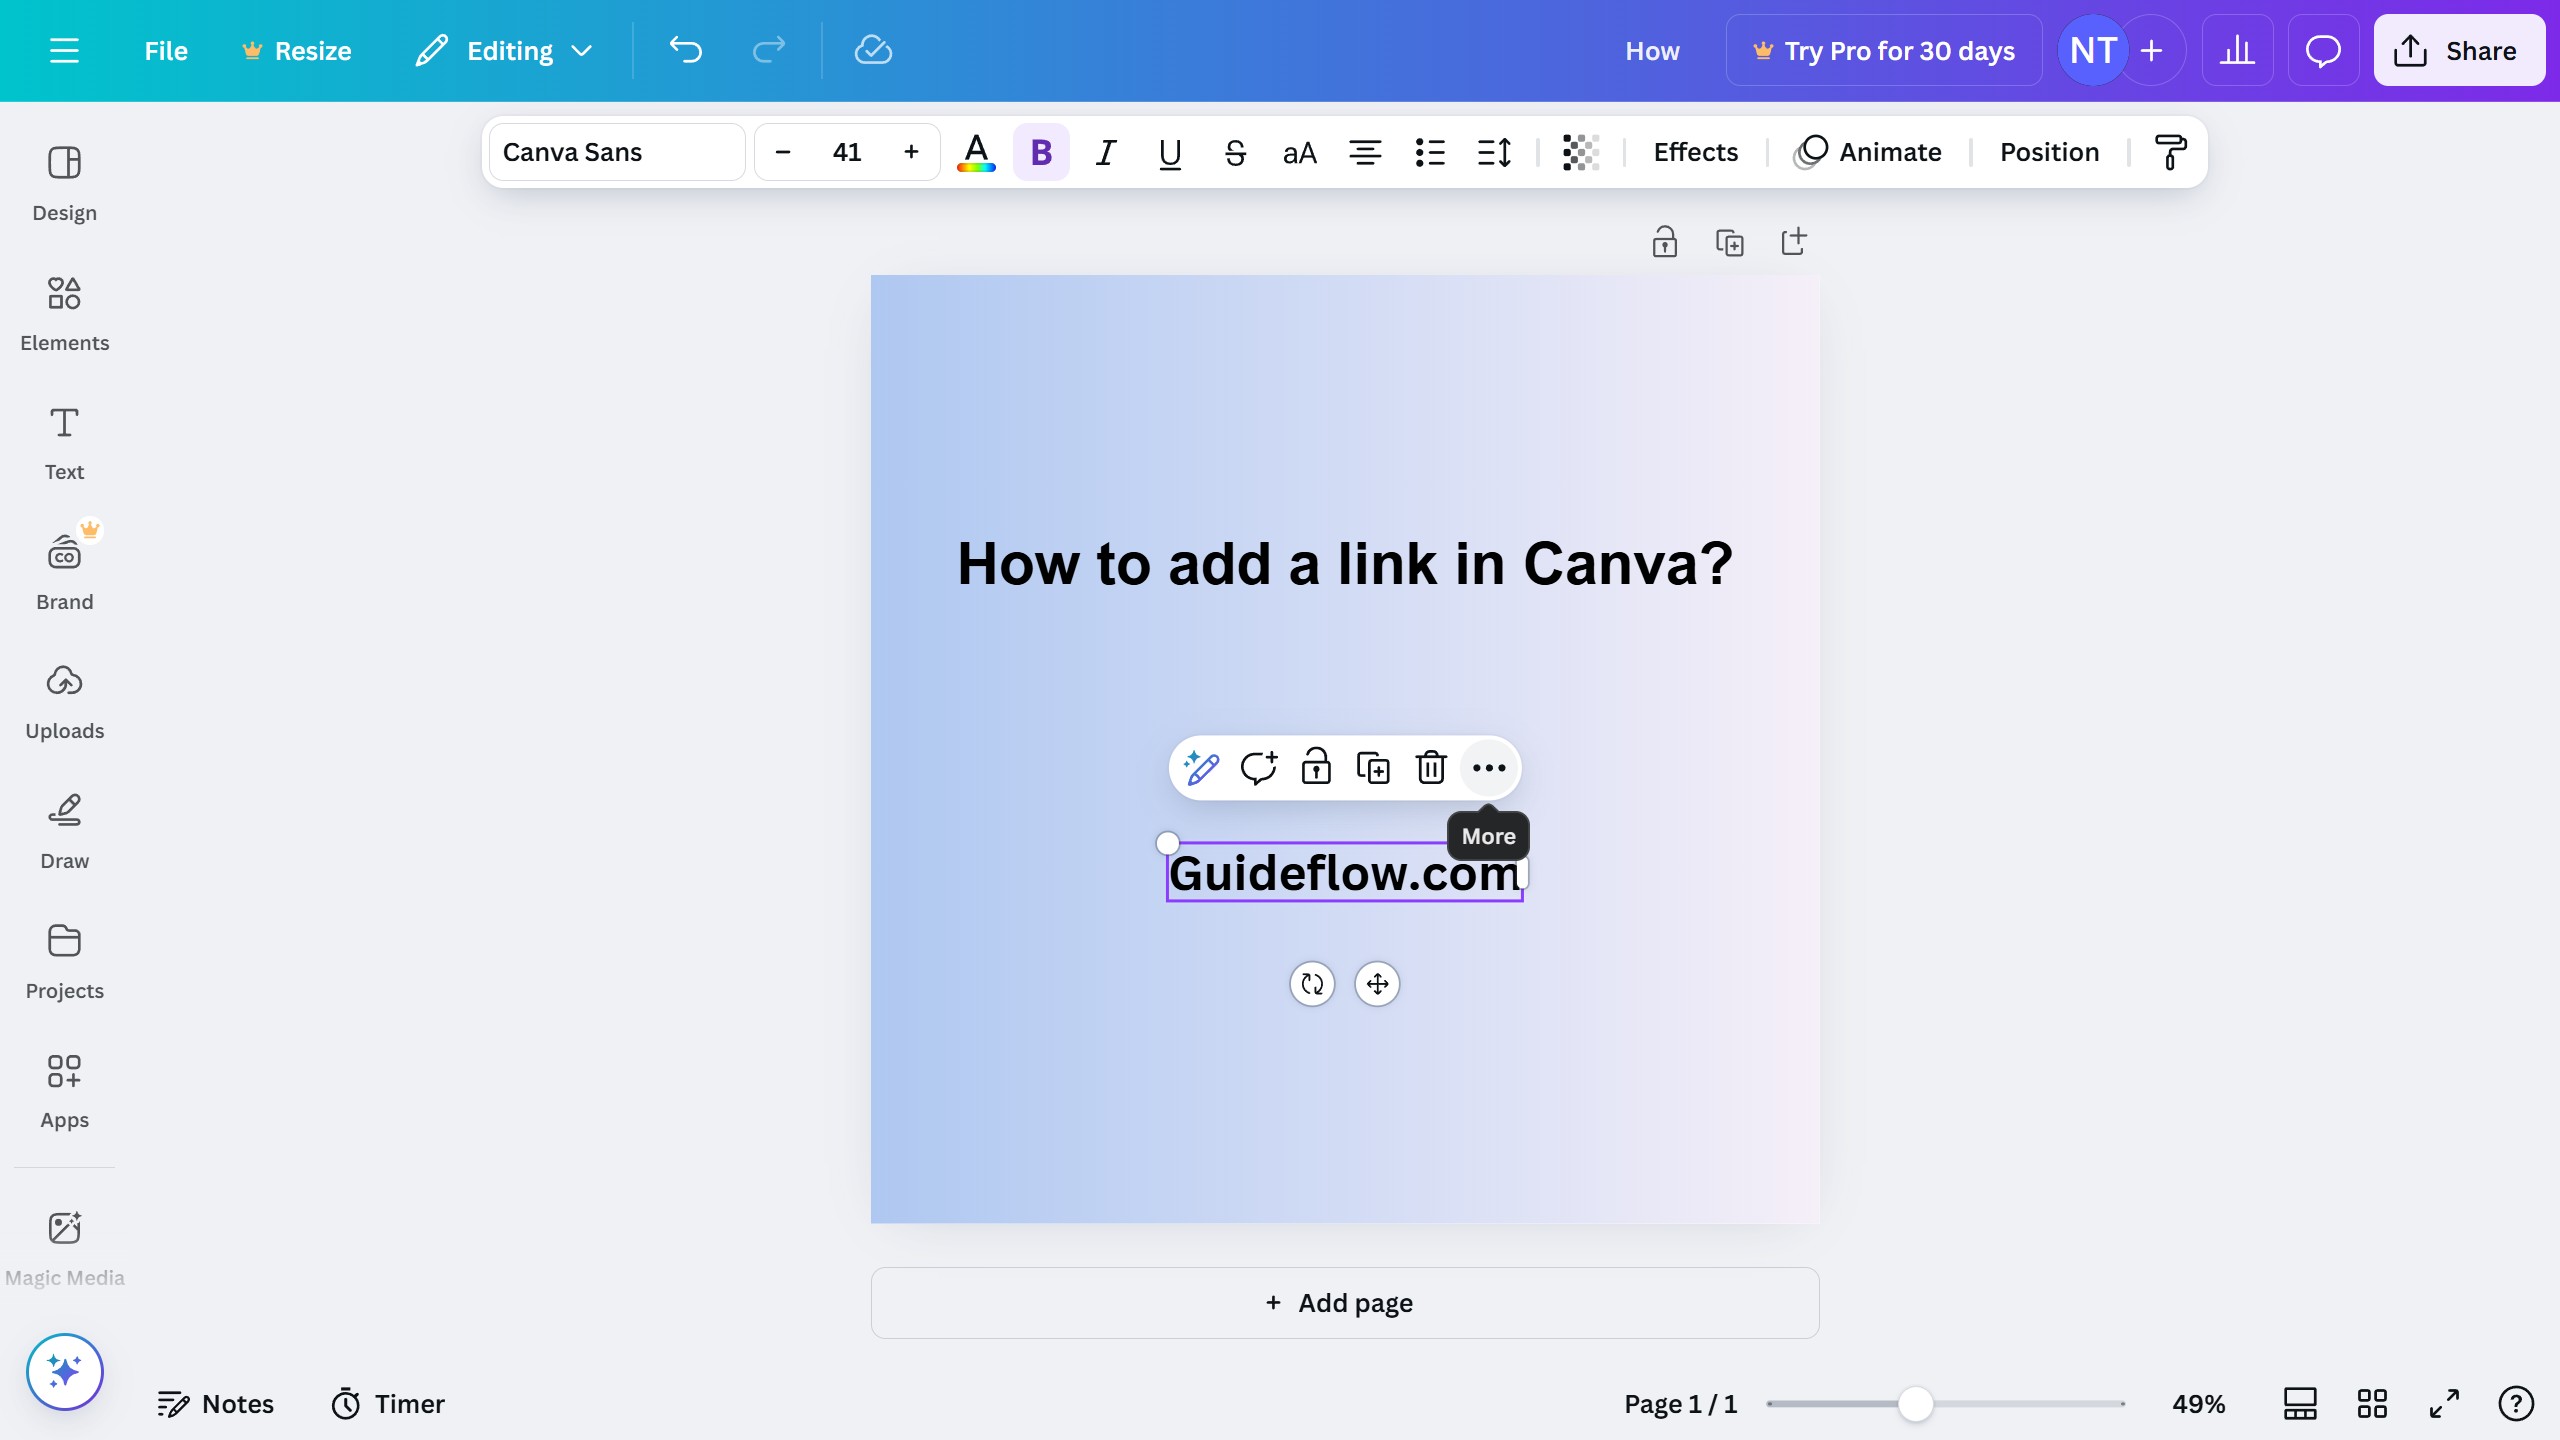Open the transparency checkerboard control
The image size is (2560, 1440).
point(1580,152)
